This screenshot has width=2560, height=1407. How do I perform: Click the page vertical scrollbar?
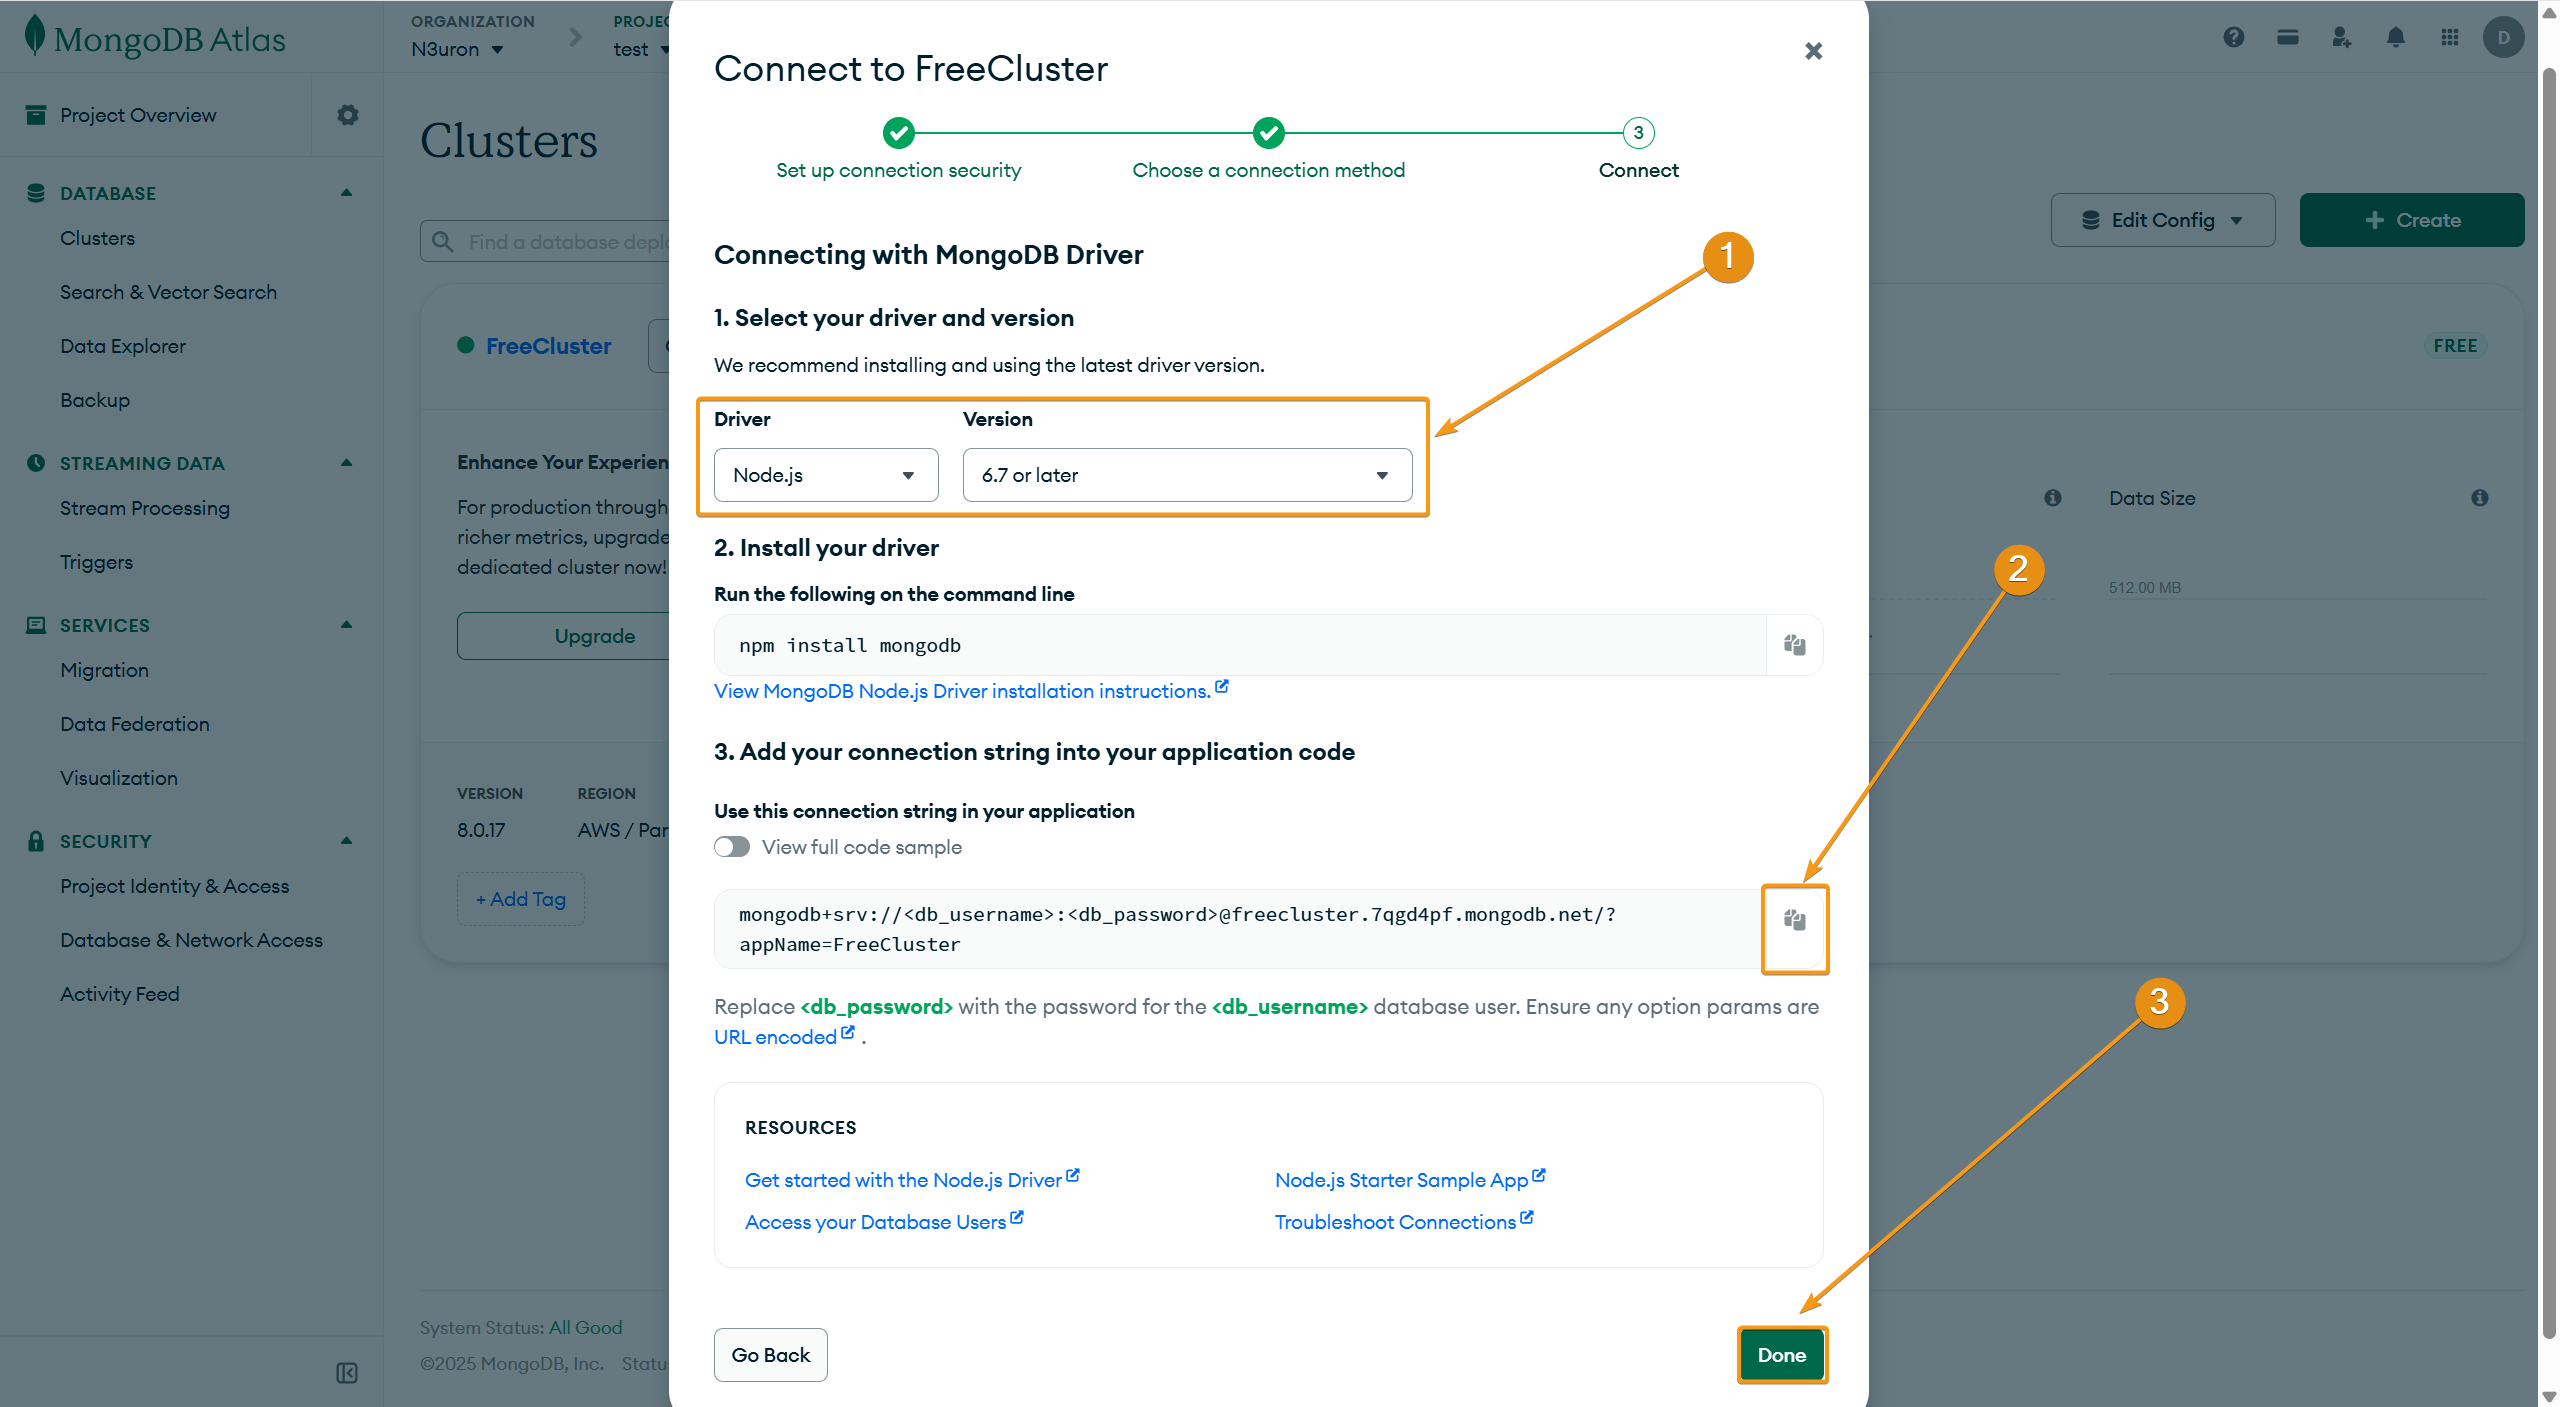coord(2549,700)
